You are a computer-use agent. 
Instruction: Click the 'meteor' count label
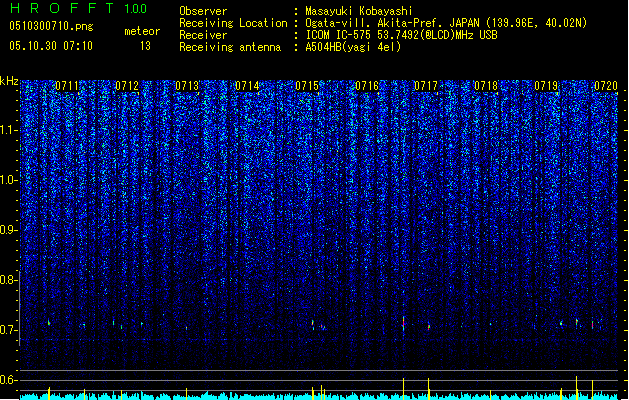[142, 31]
